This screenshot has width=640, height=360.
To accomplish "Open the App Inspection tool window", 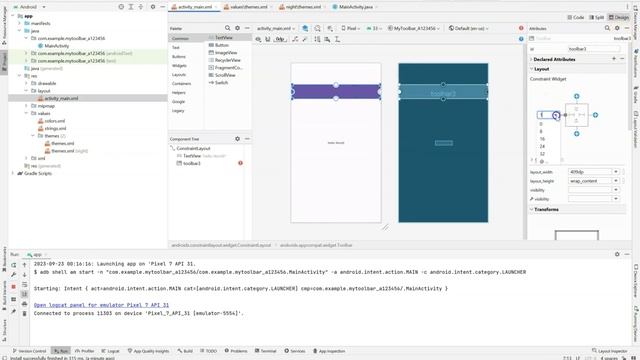I will [329, 351].
